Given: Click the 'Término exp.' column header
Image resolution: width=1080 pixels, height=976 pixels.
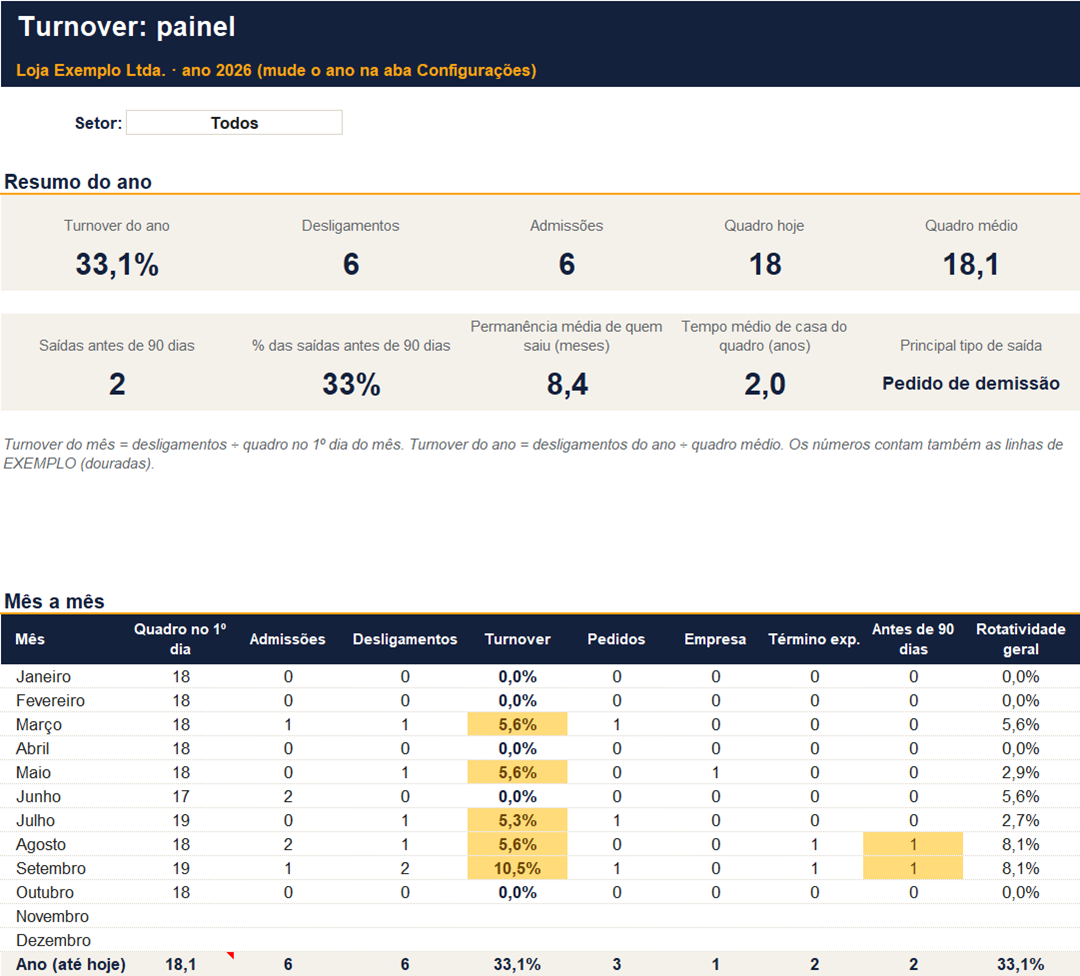Looking at the screenshot, I should 814,639.
